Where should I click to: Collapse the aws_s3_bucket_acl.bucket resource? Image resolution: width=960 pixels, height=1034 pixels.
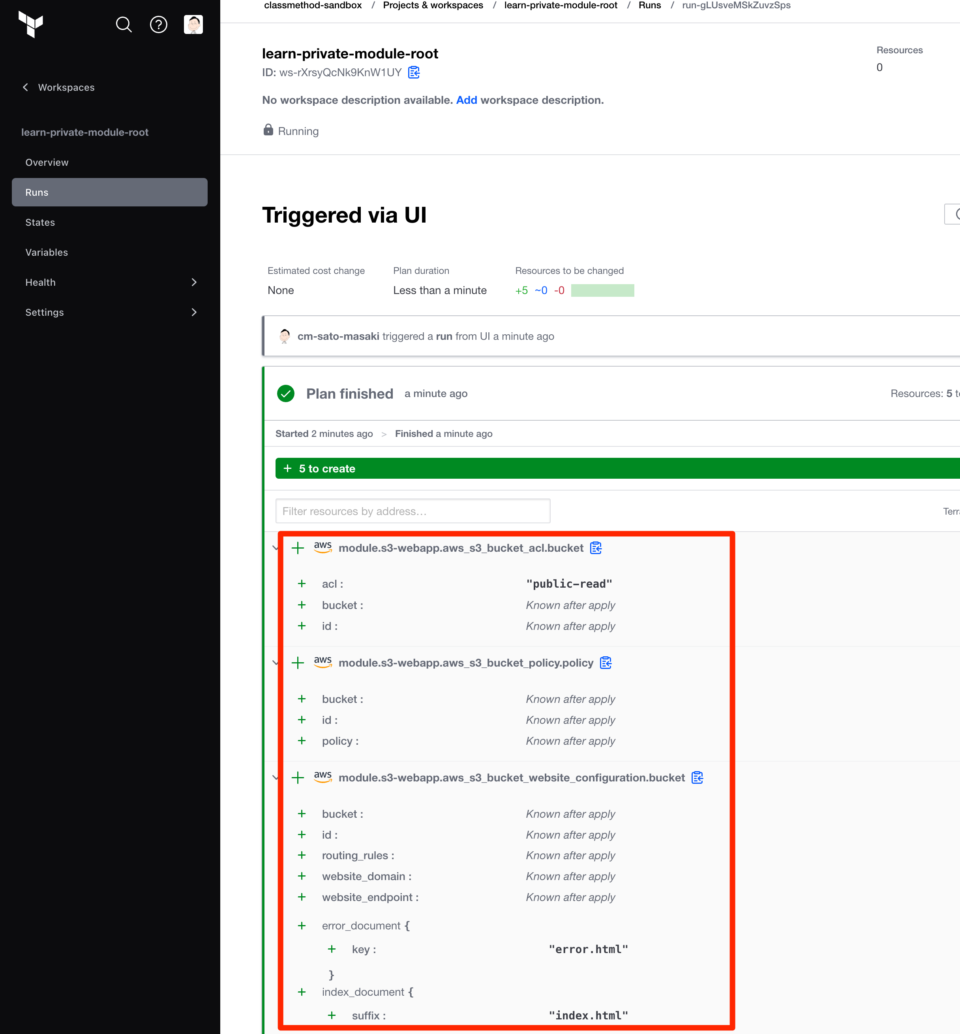(275, 548)
